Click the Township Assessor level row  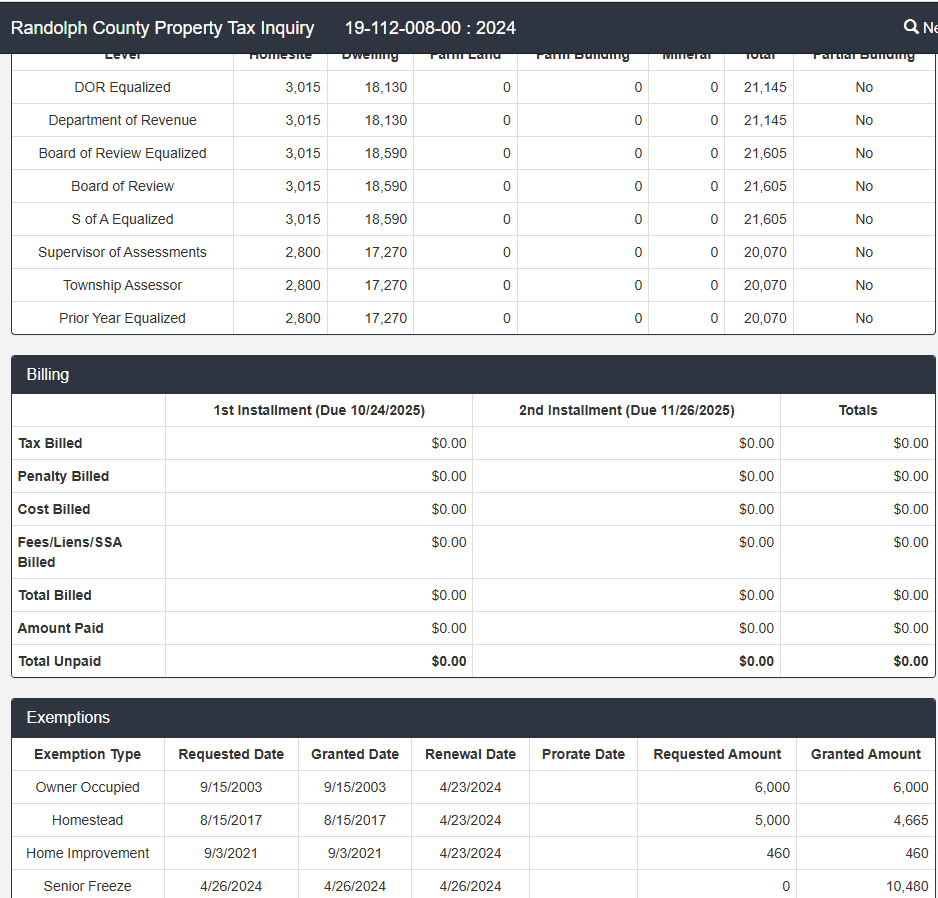[122, 285]
